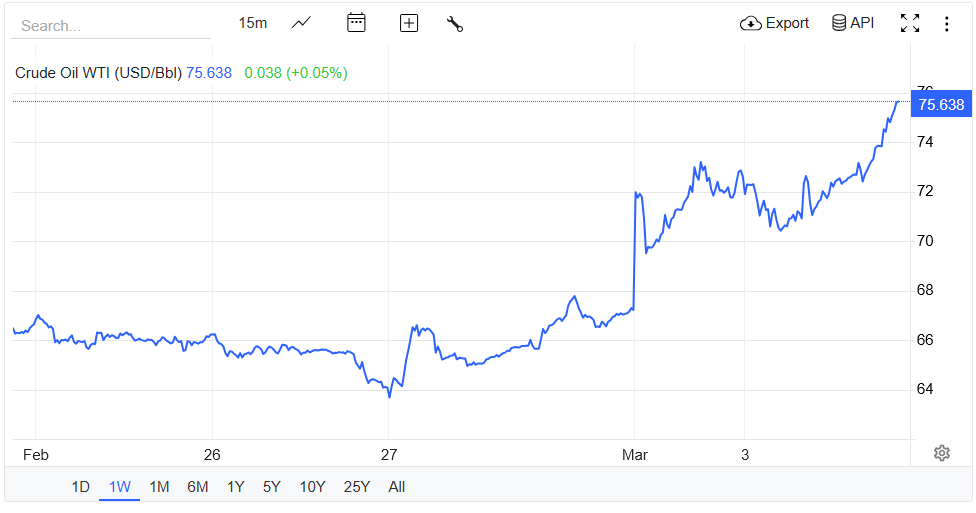Click the Feb date label on x-axis

pos(35,455)
